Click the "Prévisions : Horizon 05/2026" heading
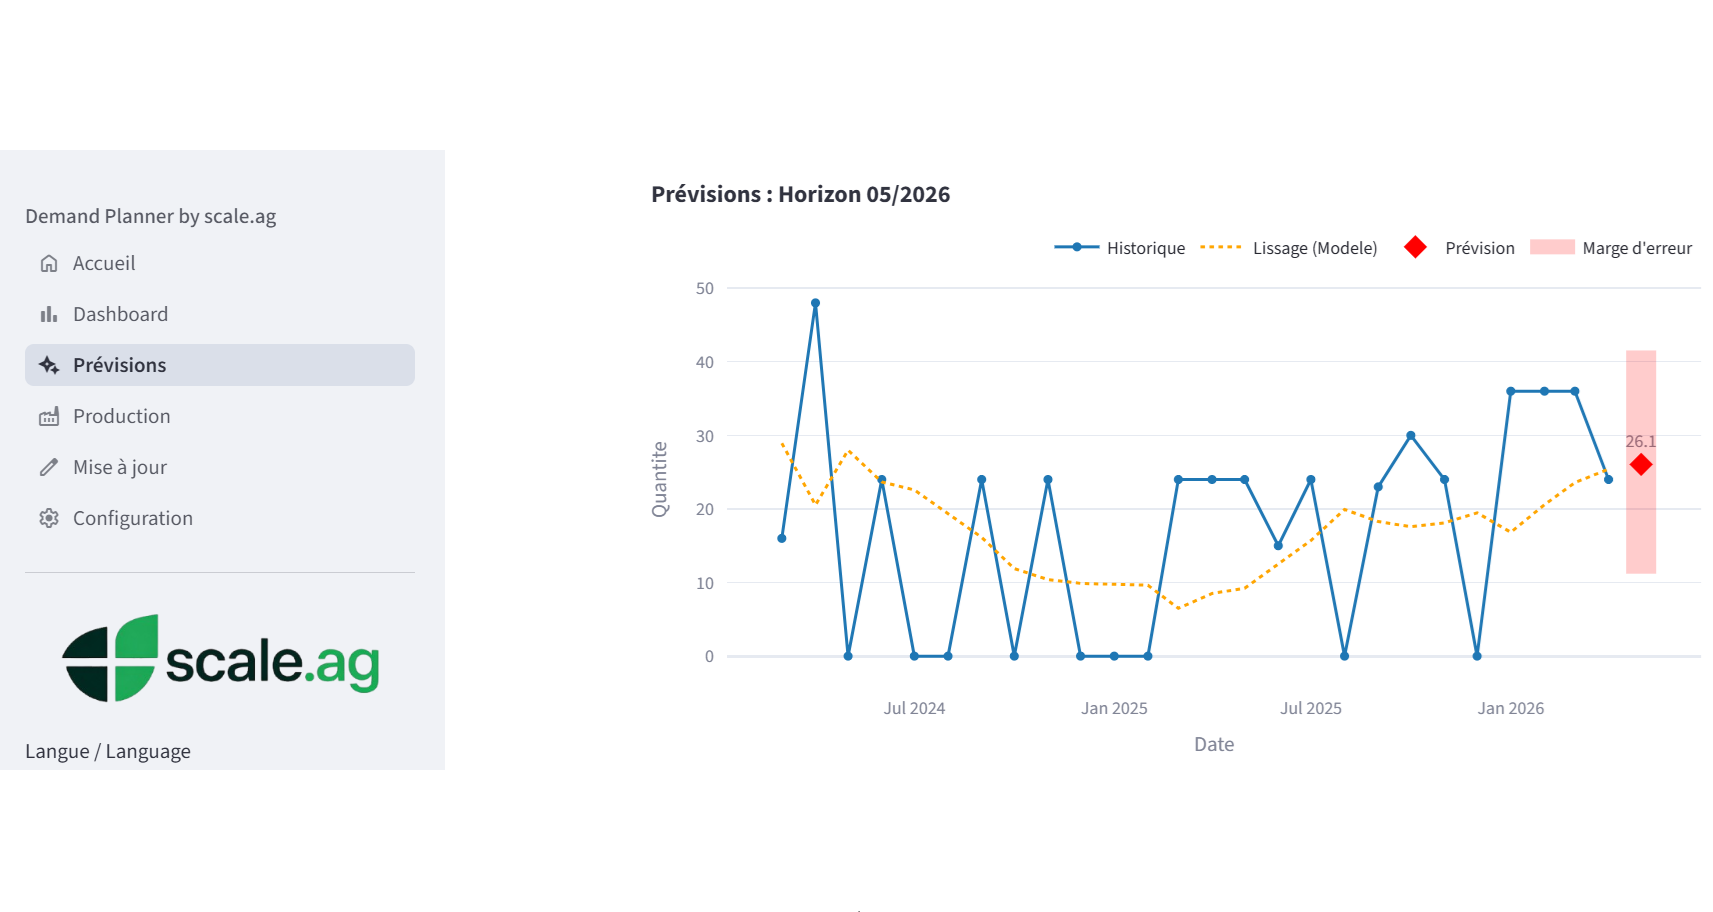1713x912 pixels. click(801, 194)
